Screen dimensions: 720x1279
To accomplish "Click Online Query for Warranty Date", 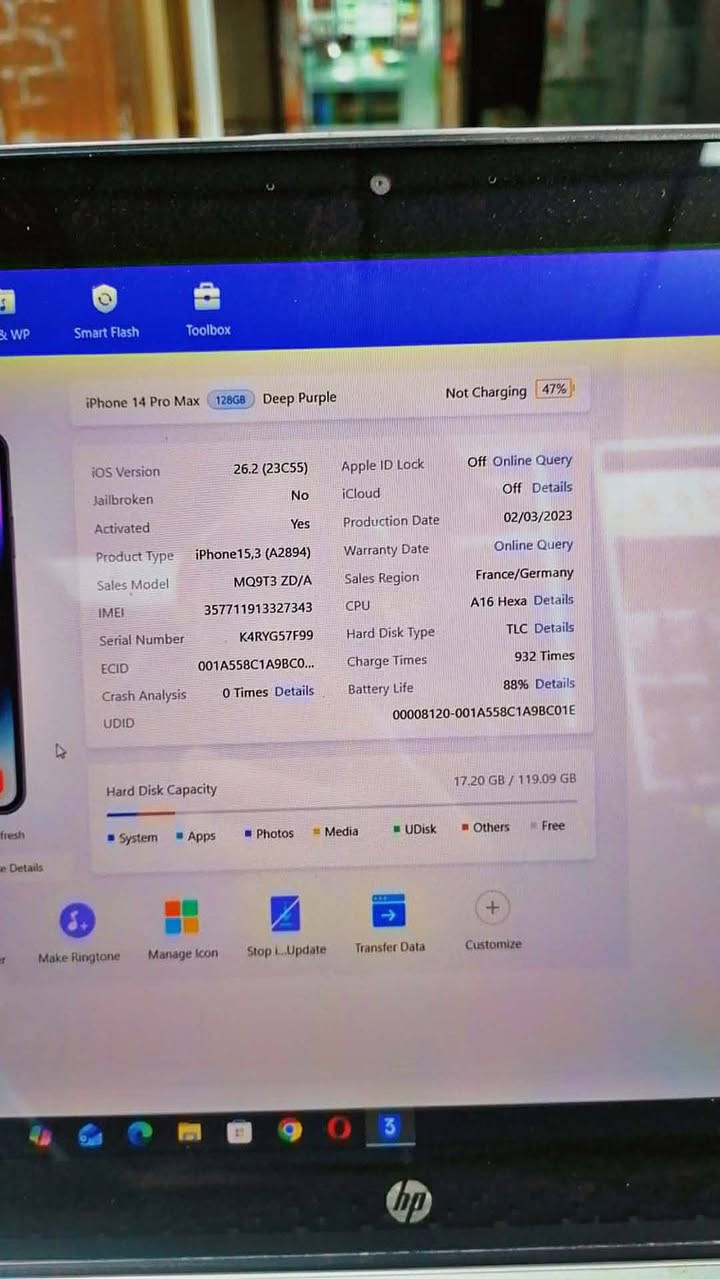I will pyautogui.click(x=533, y=545).
